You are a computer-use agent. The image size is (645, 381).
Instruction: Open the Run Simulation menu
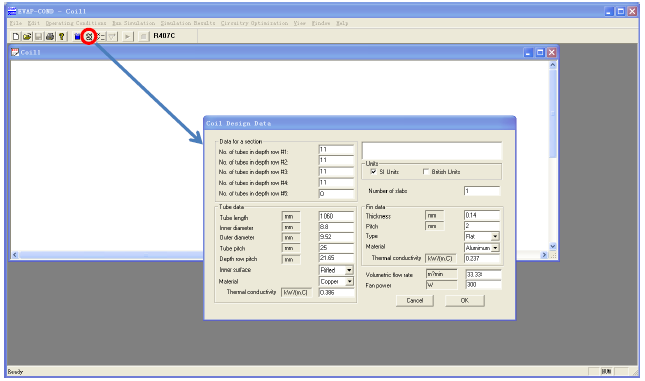(134, 23)
